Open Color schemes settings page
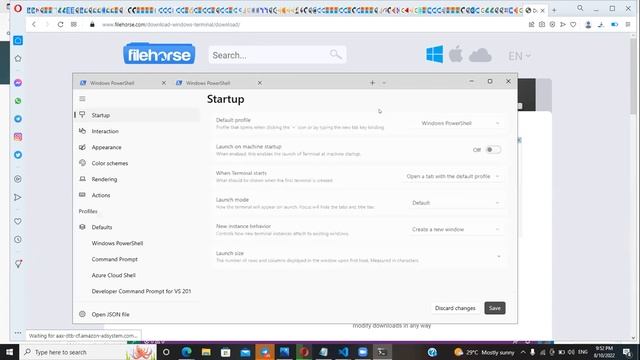The width and height of the screenshot is (640, 360). [x=137, y=163]
